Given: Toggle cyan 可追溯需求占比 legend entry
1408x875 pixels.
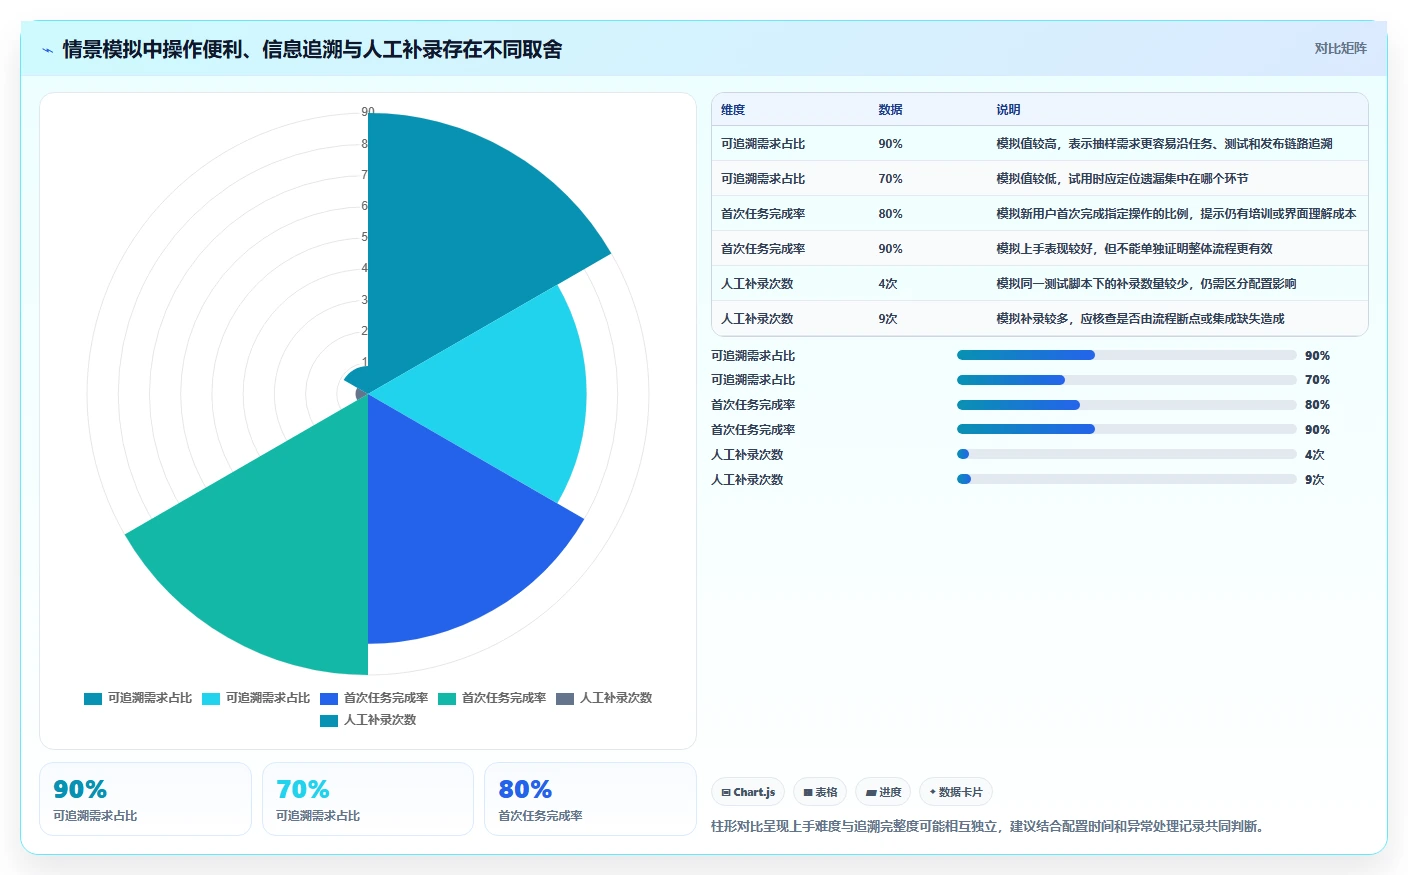Looking at the screenshot, I should (256, 698).
